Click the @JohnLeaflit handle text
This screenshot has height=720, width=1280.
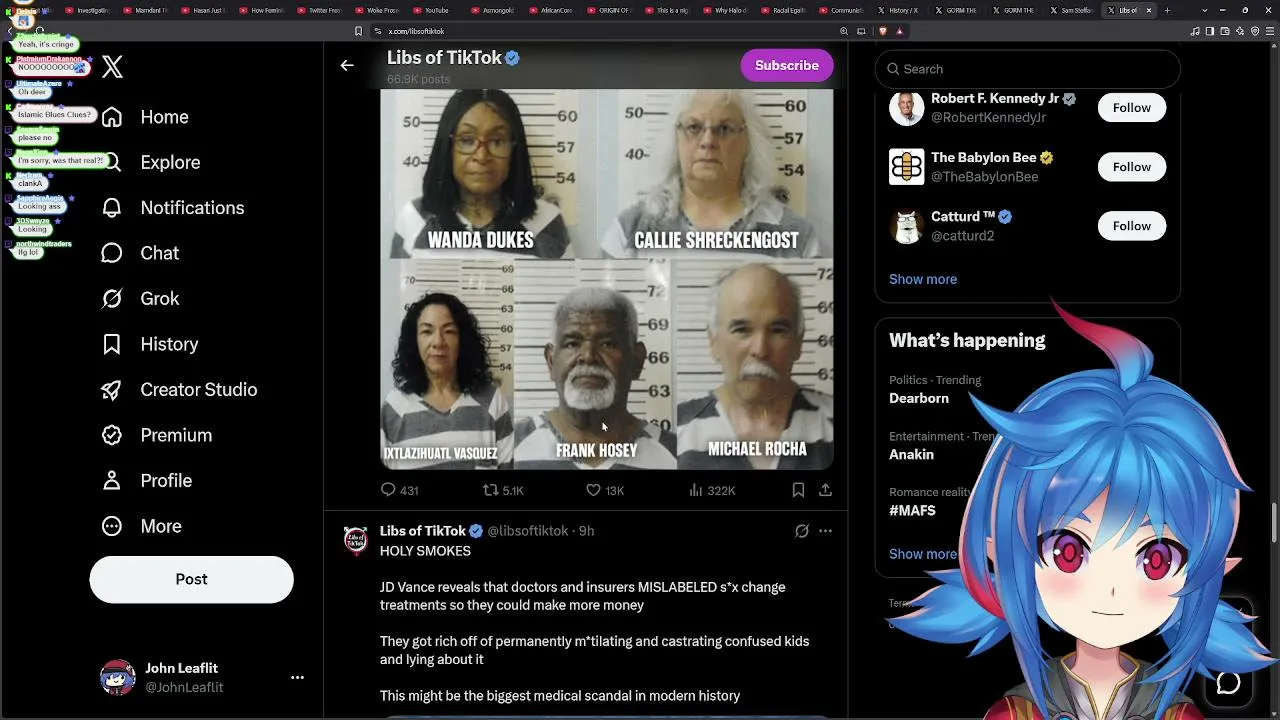pyautogui.click(x=184, y=688)
